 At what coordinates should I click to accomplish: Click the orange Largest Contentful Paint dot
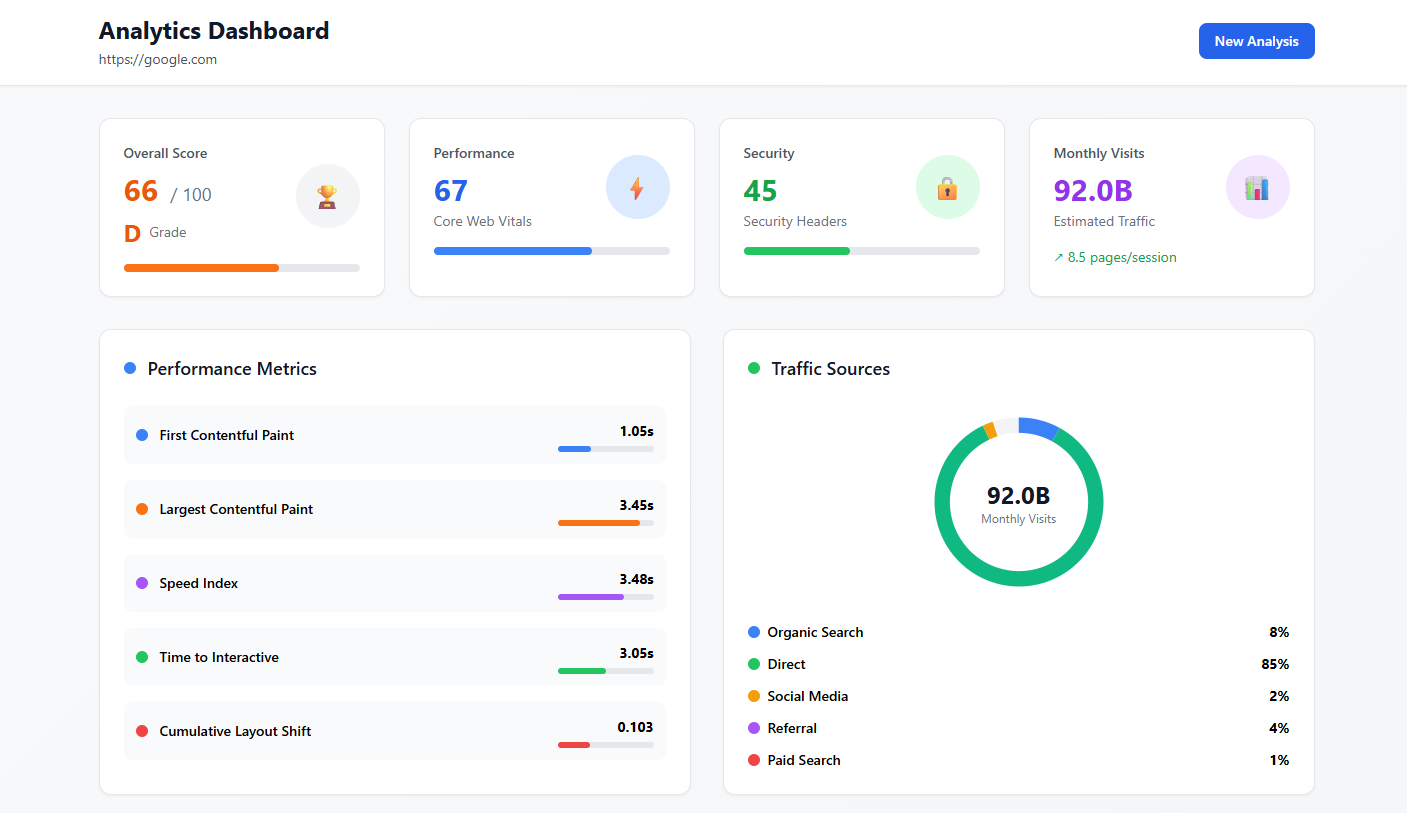pos(142,509)
